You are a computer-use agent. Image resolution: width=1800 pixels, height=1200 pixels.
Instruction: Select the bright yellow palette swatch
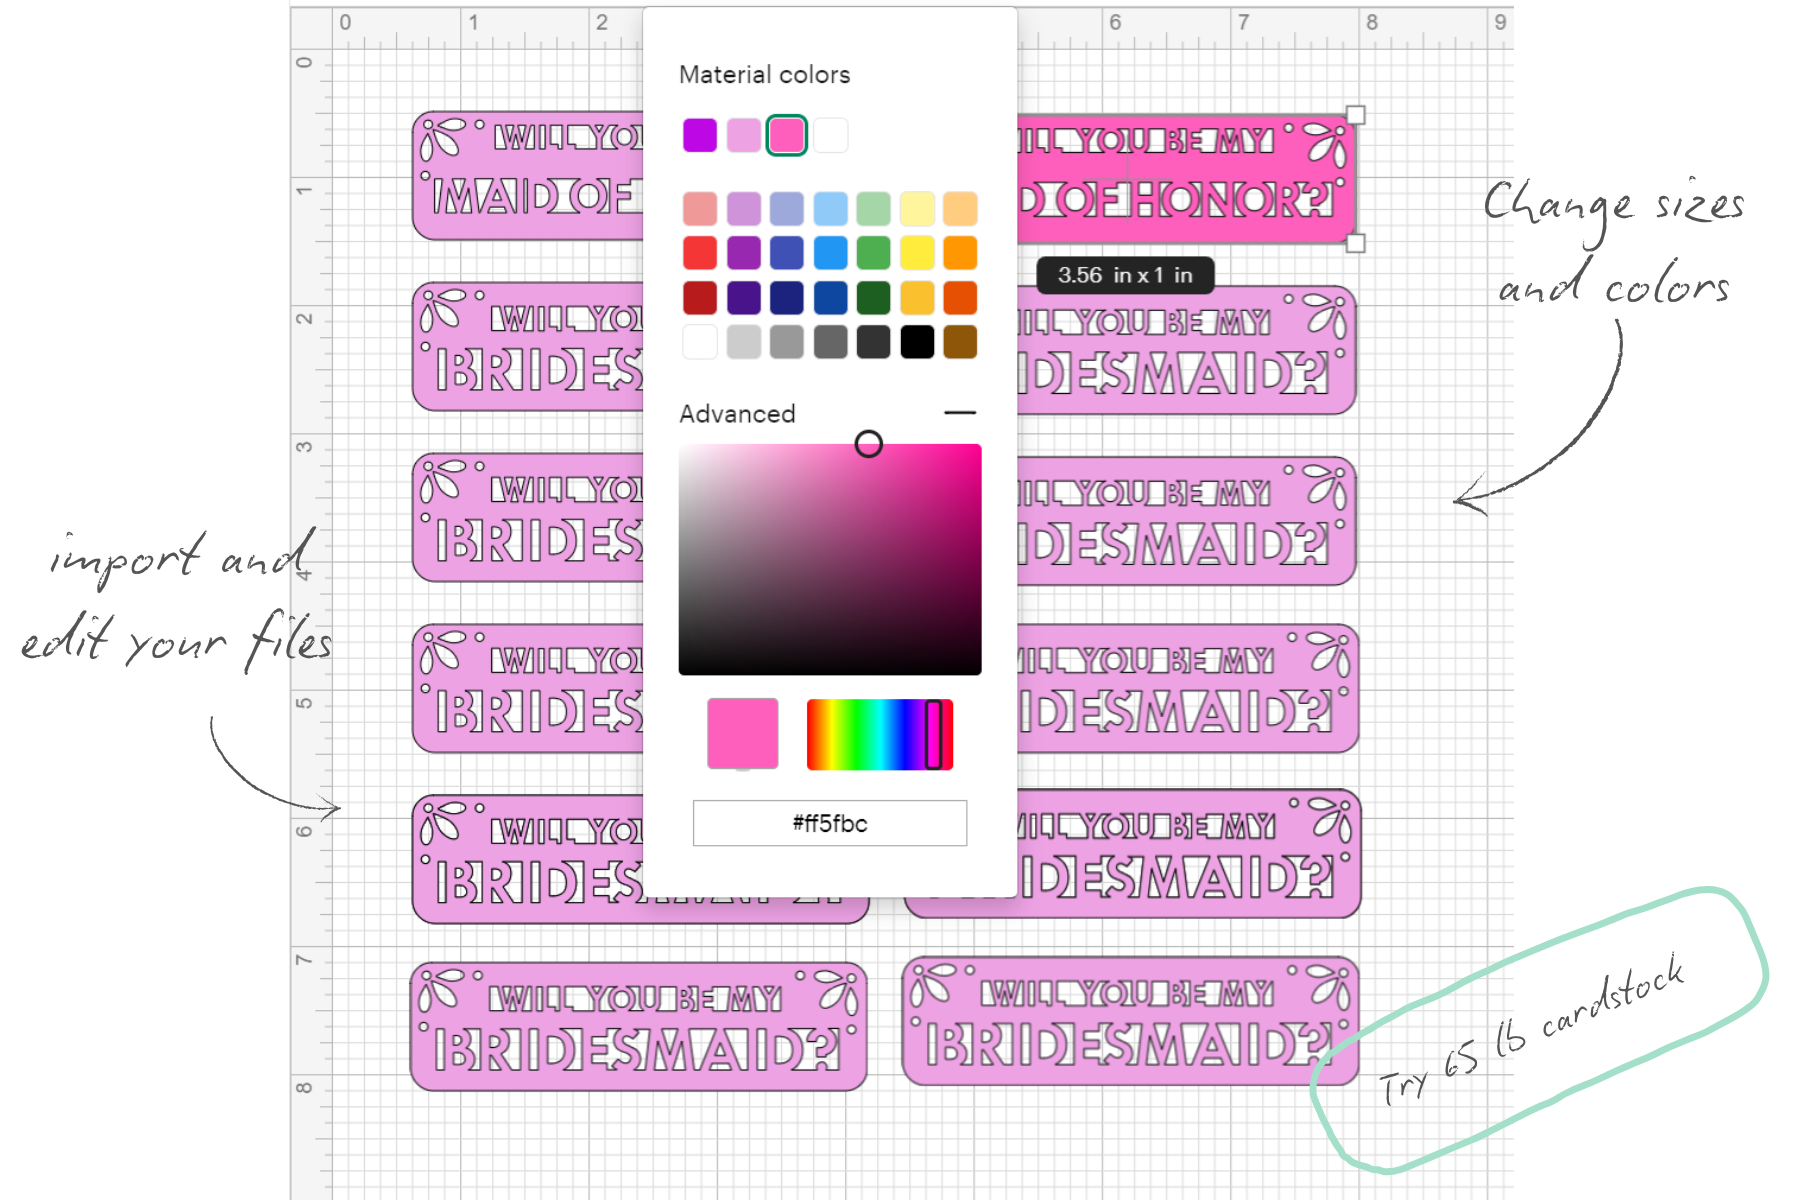(917, 253)
